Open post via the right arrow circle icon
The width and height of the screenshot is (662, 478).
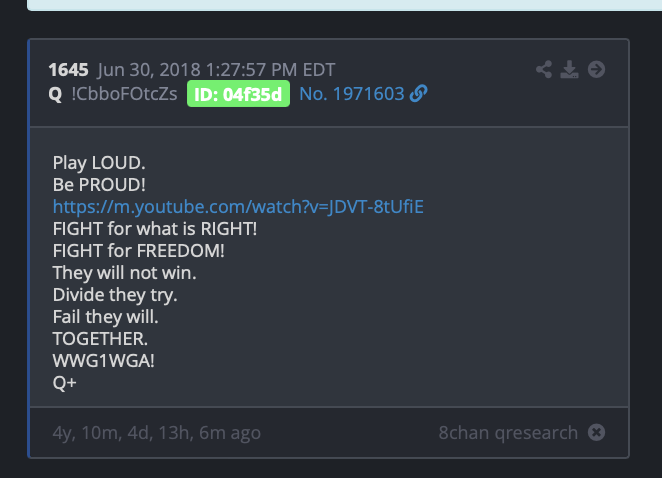tap(597, 70)
